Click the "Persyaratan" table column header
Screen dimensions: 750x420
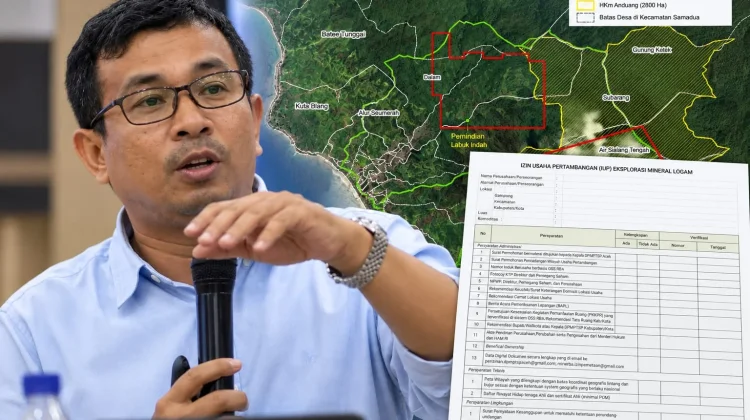pos(551,236)
